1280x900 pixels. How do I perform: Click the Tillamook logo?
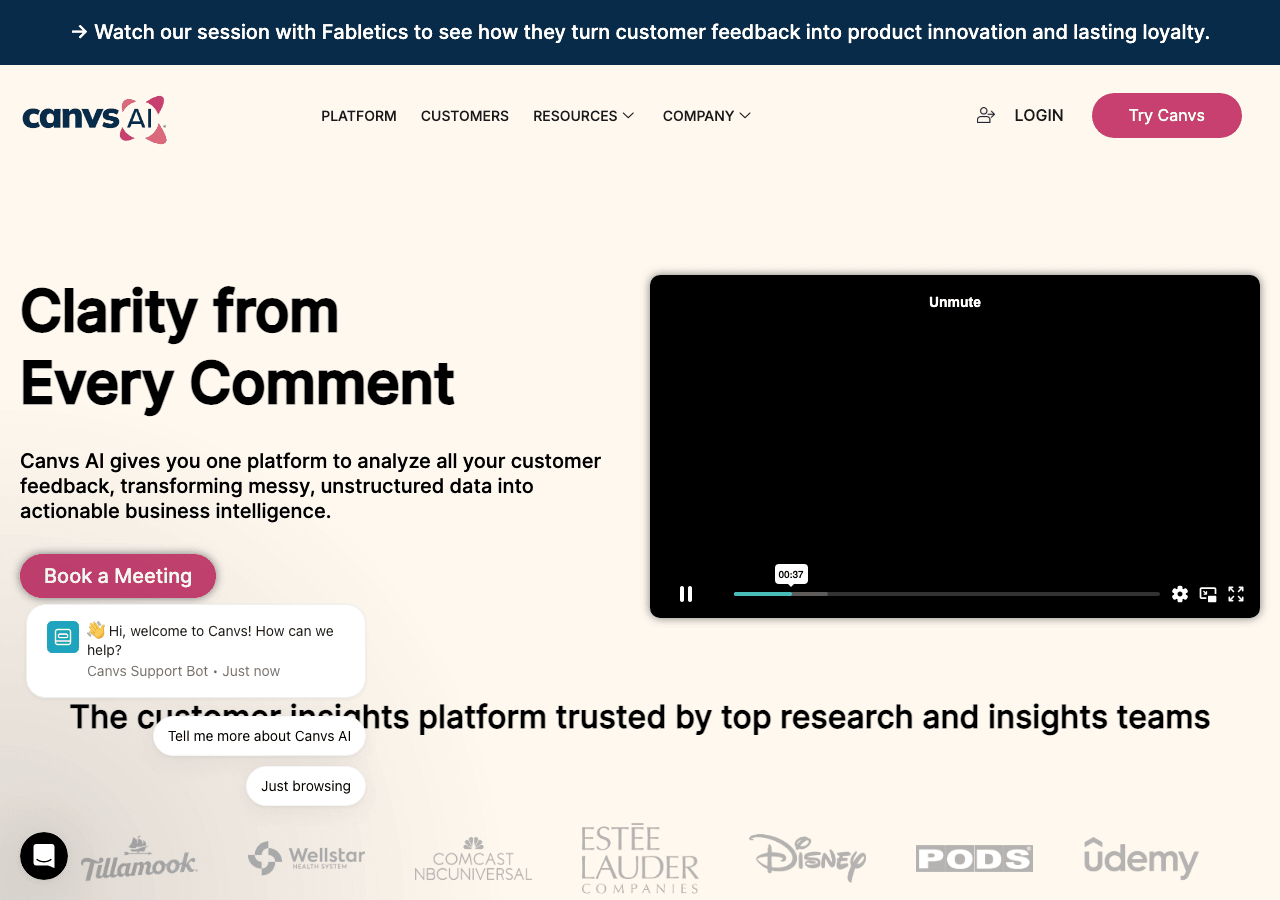point(139,859)
